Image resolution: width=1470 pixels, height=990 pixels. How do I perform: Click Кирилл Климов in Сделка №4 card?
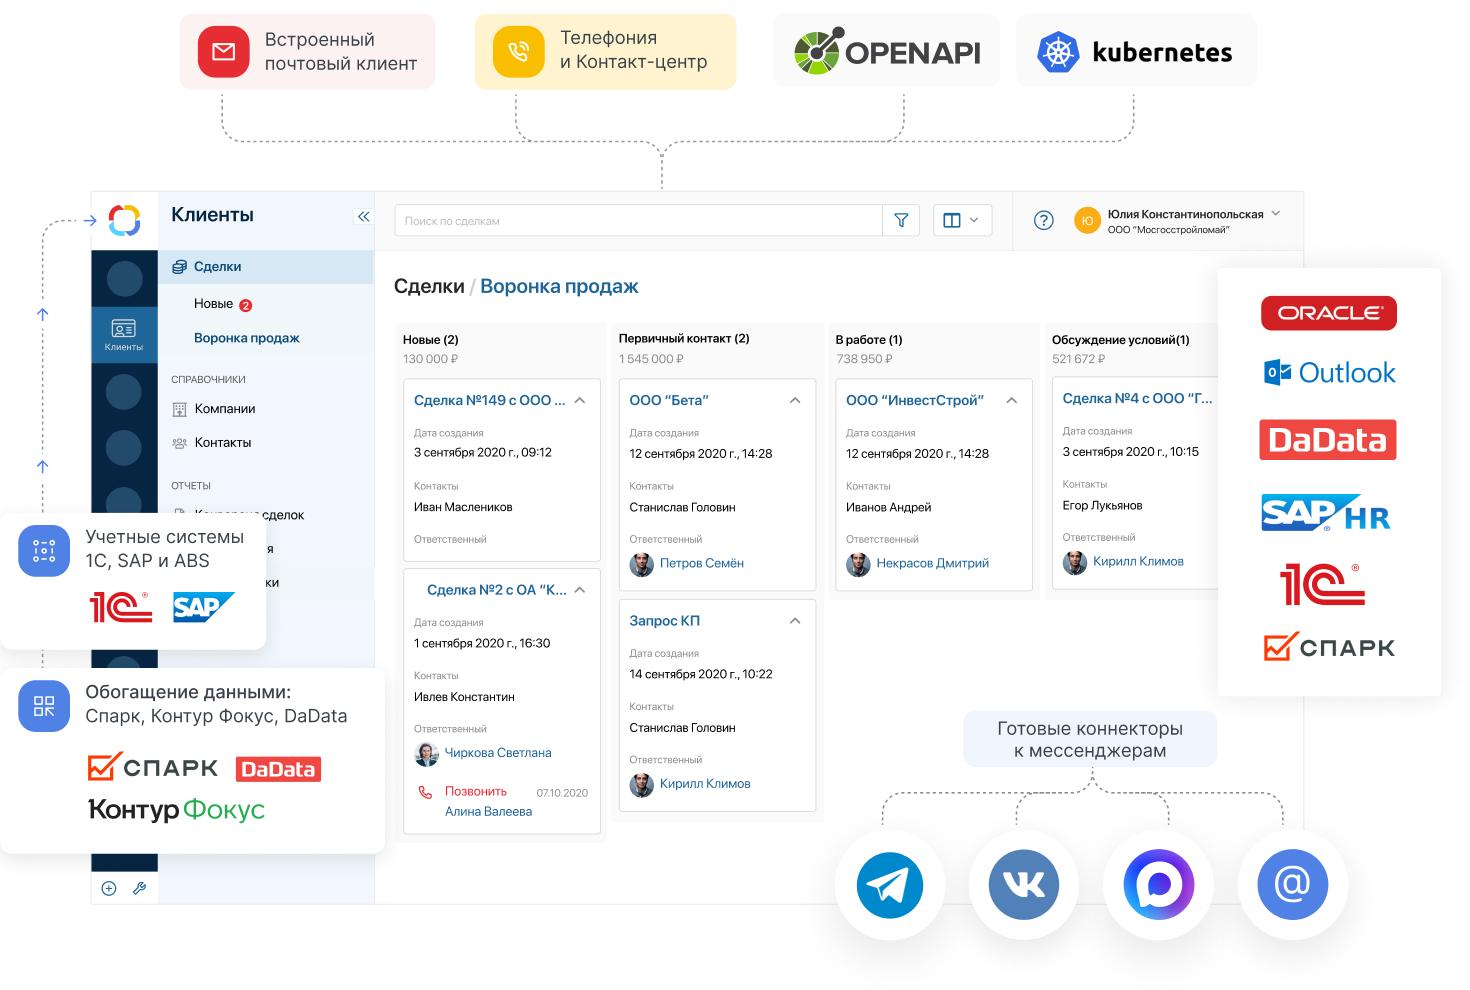point(1138,562)
